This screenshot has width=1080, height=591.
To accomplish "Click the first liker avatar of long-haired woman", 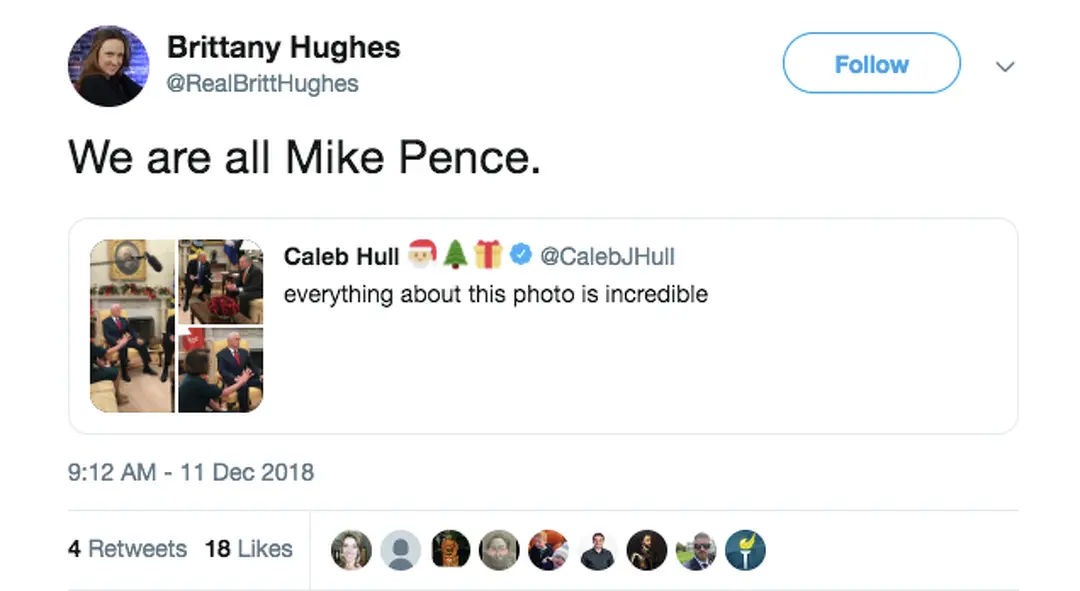I will point(352,550).
